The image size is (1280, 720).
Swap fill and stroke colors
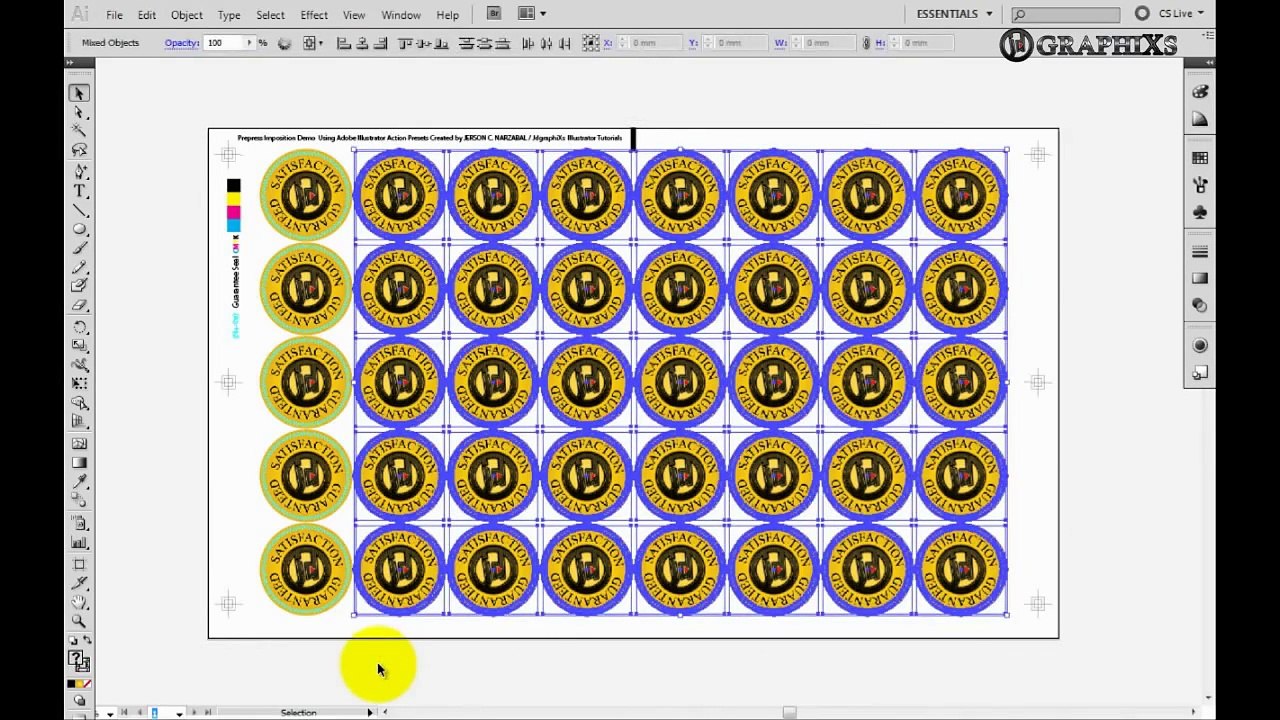(87, 640)
